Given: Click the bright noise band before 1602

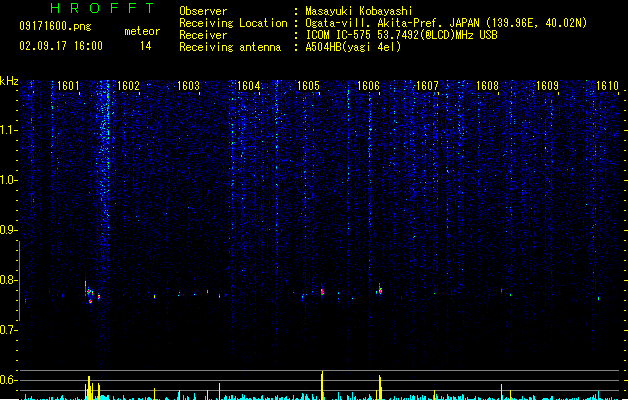Looking at the screenshot, I should (104, 160).
